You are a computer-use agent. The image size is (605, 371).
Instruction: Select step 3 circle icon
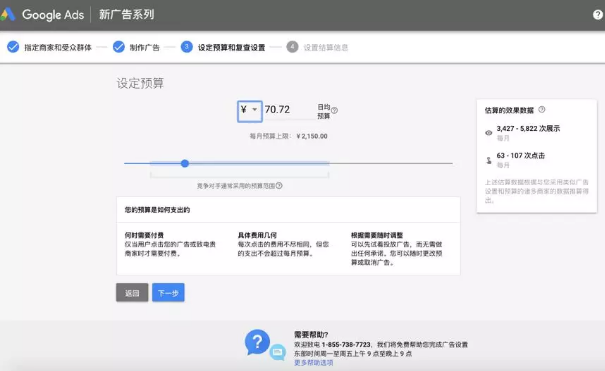[x=187, y=47]
